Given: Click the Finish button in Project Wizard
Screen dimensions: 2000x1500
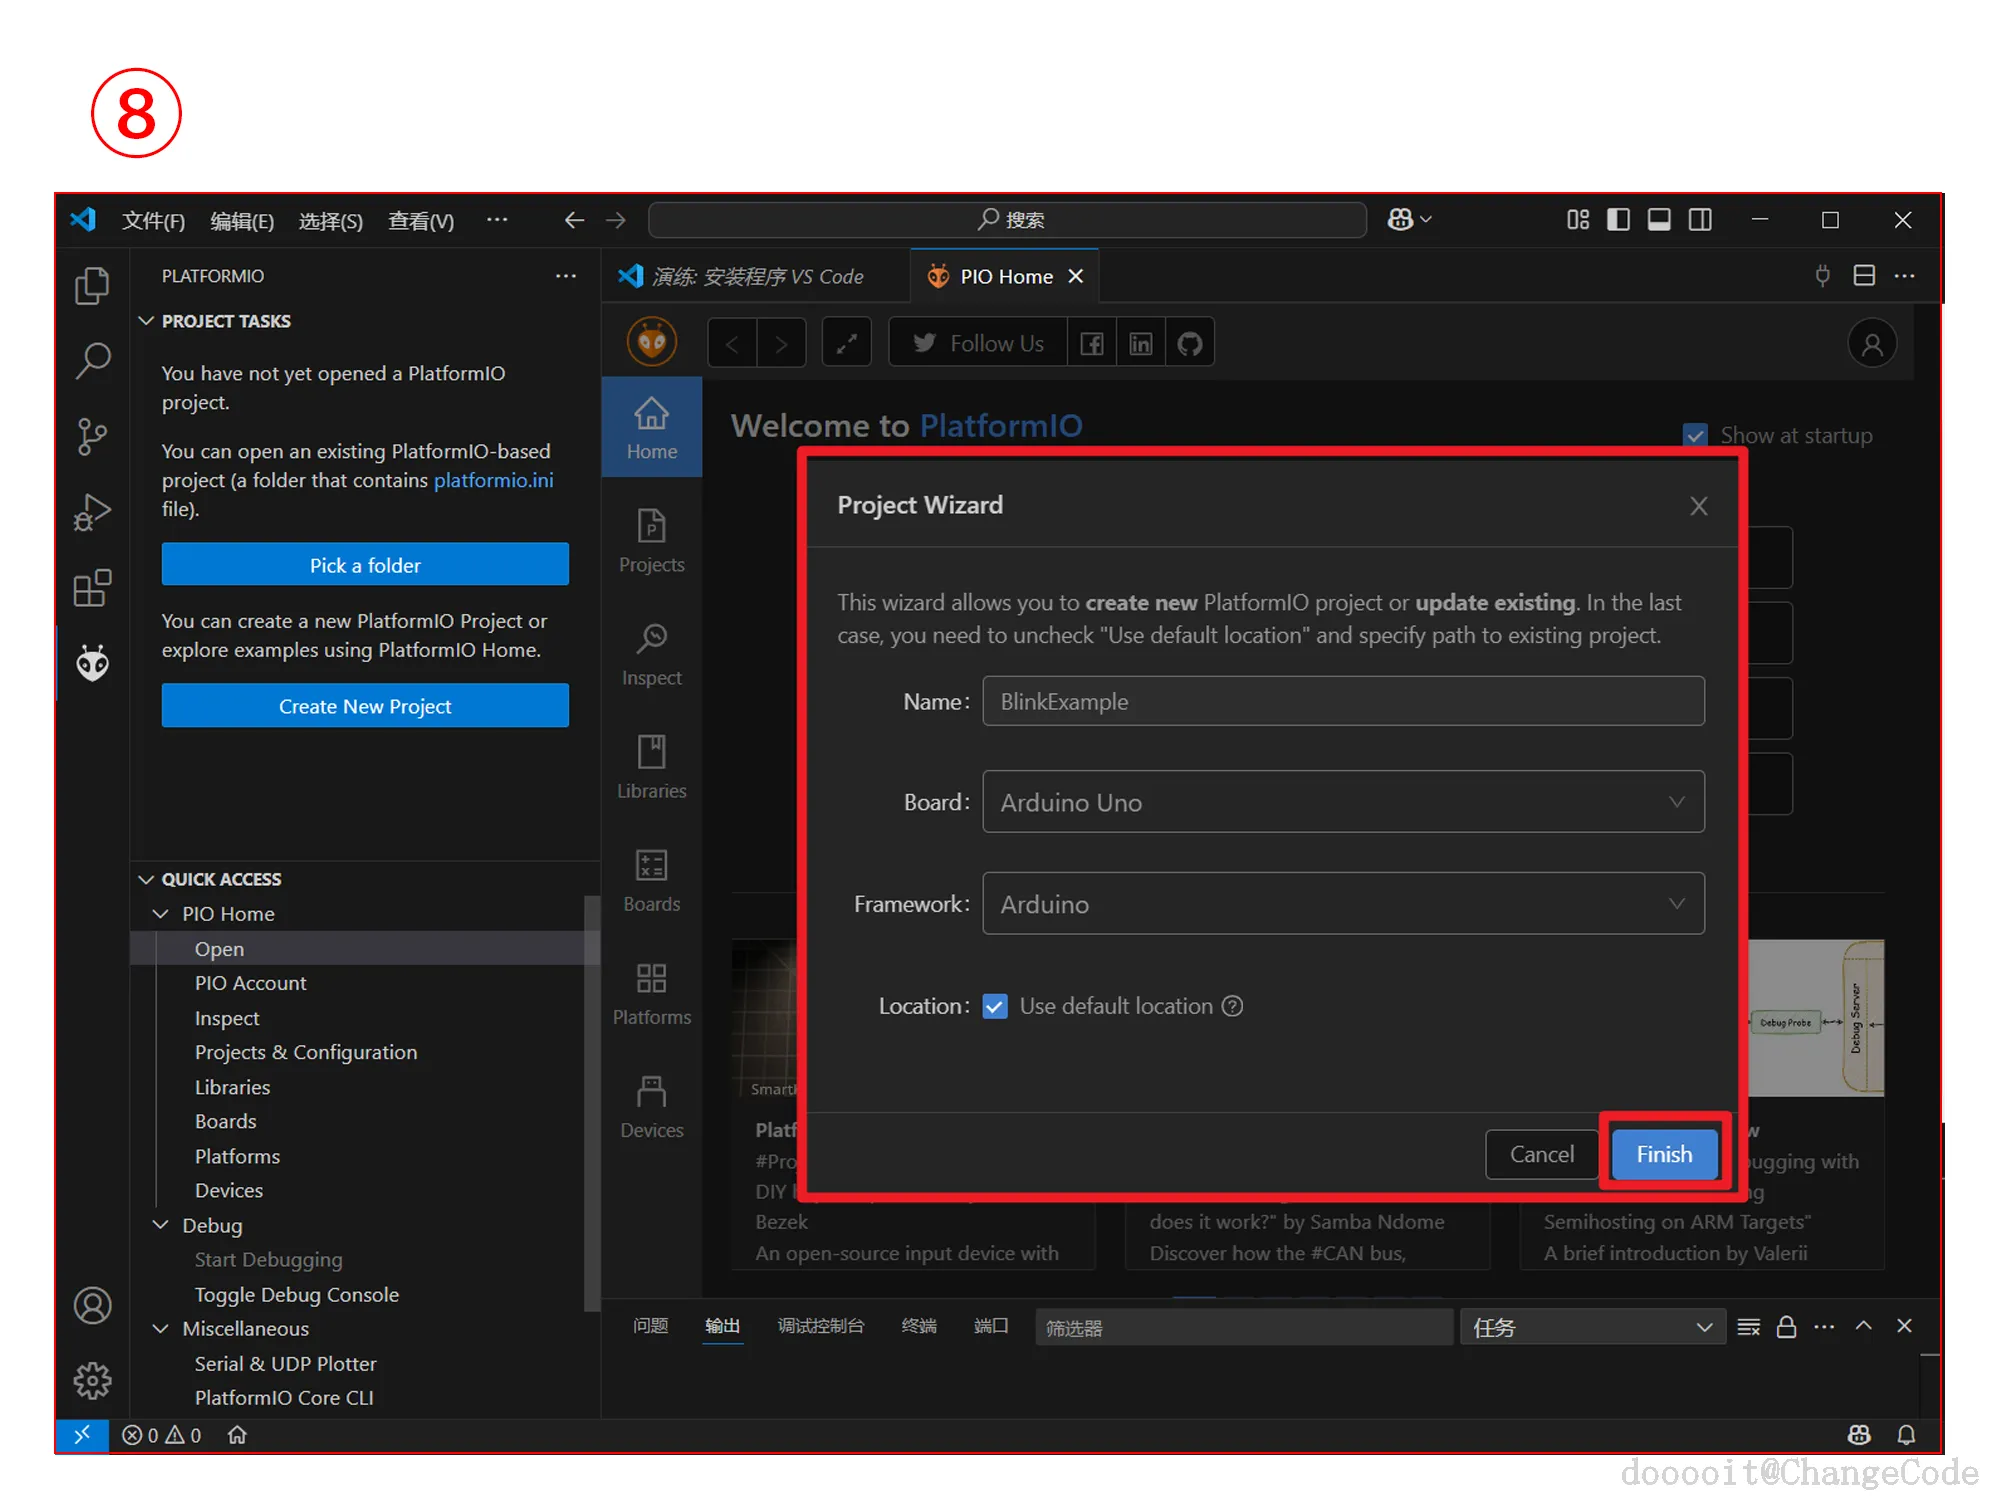Looking at the screenshot, I should 1664,1154.
